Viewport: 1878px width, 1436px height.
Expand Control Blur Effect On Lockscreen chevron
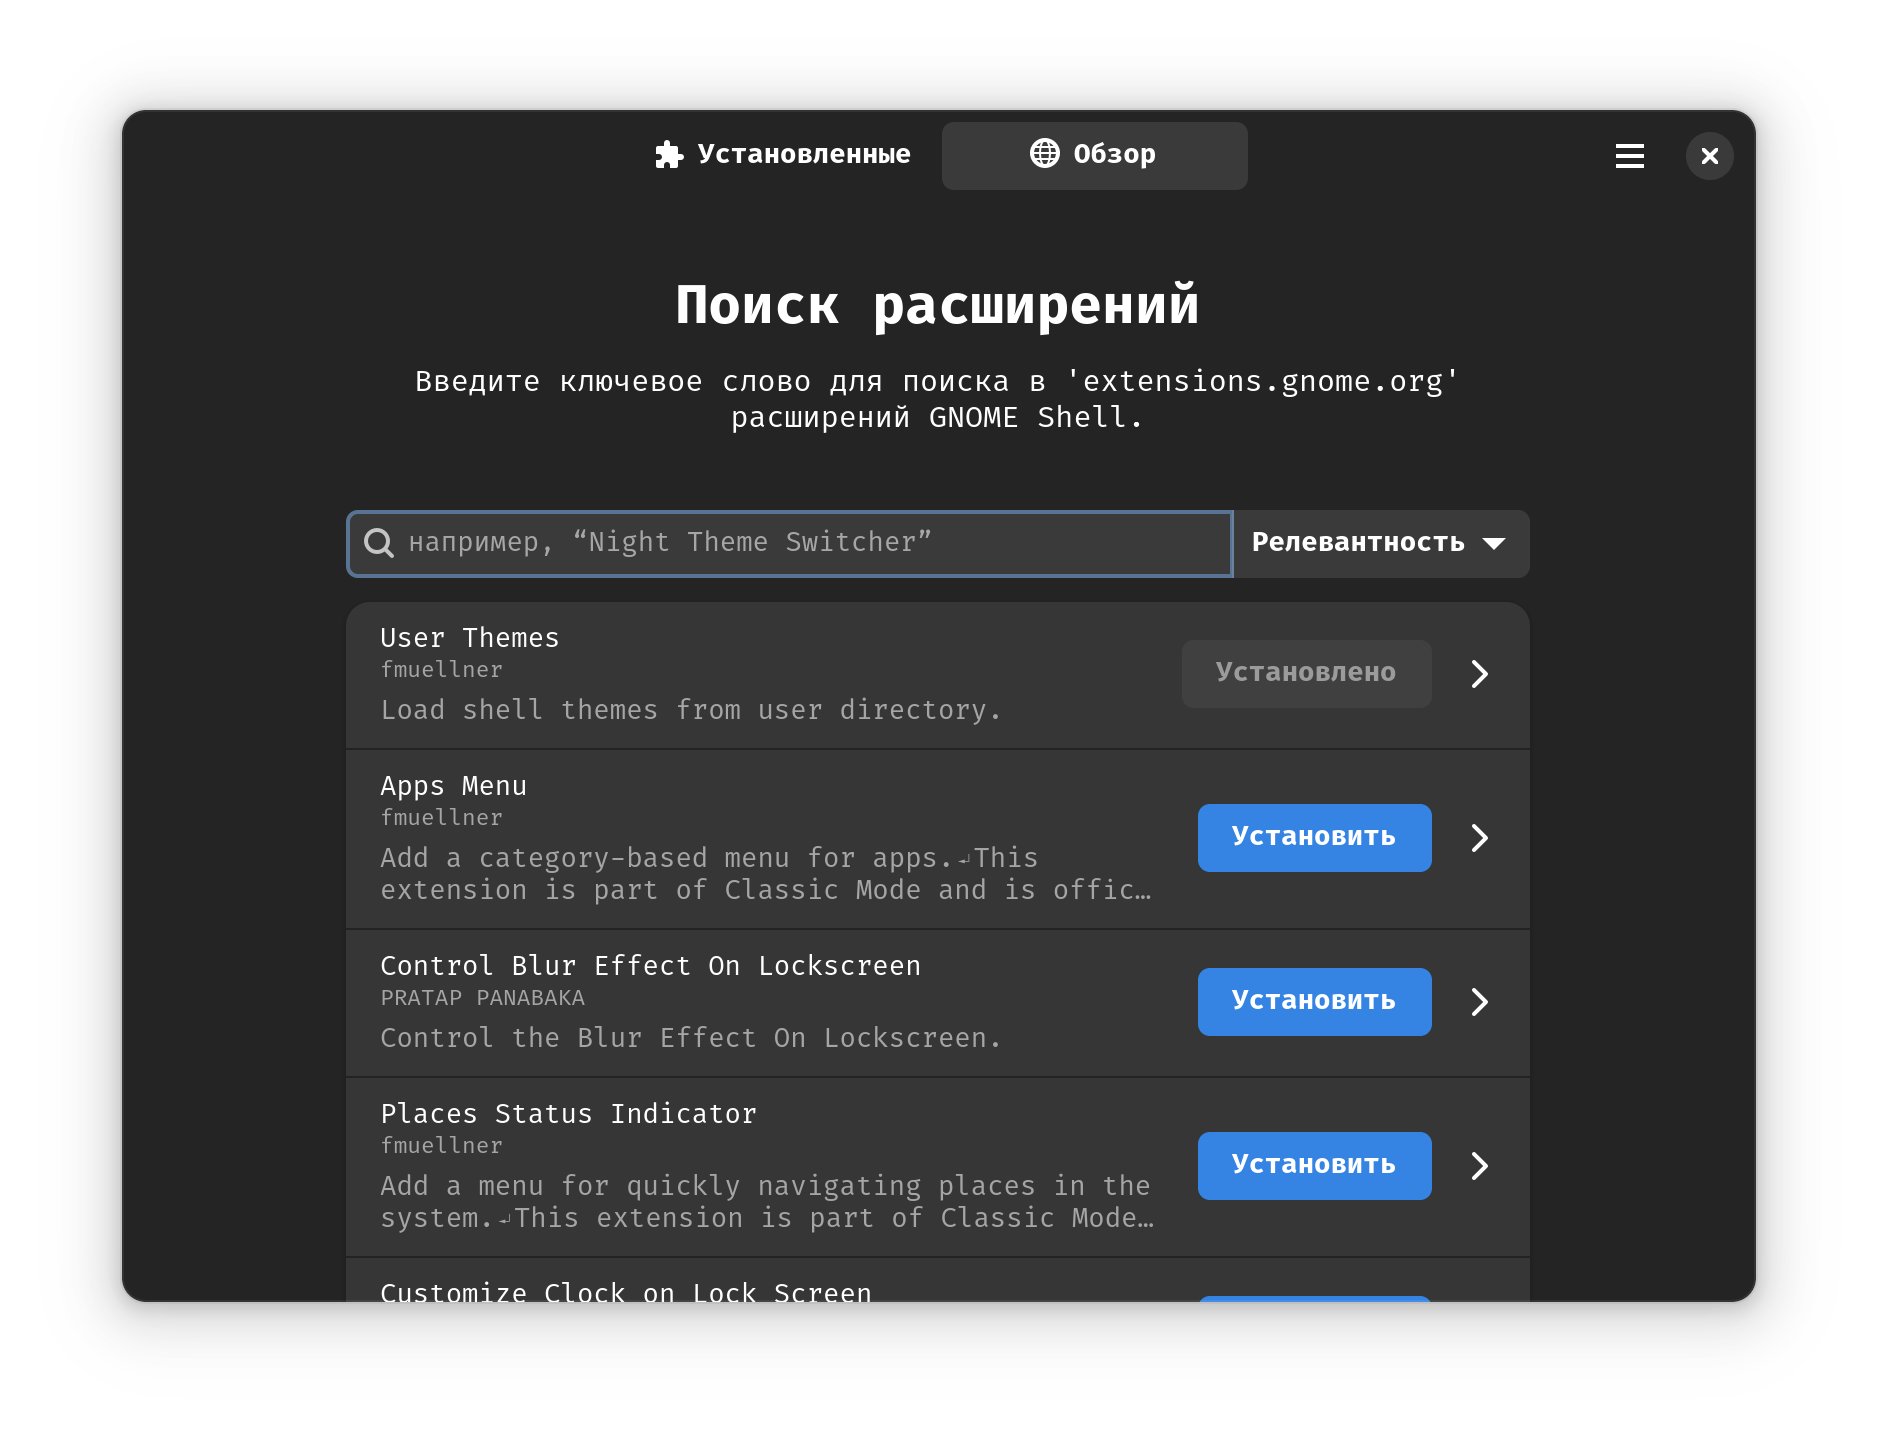[x=1480, y=1001]
